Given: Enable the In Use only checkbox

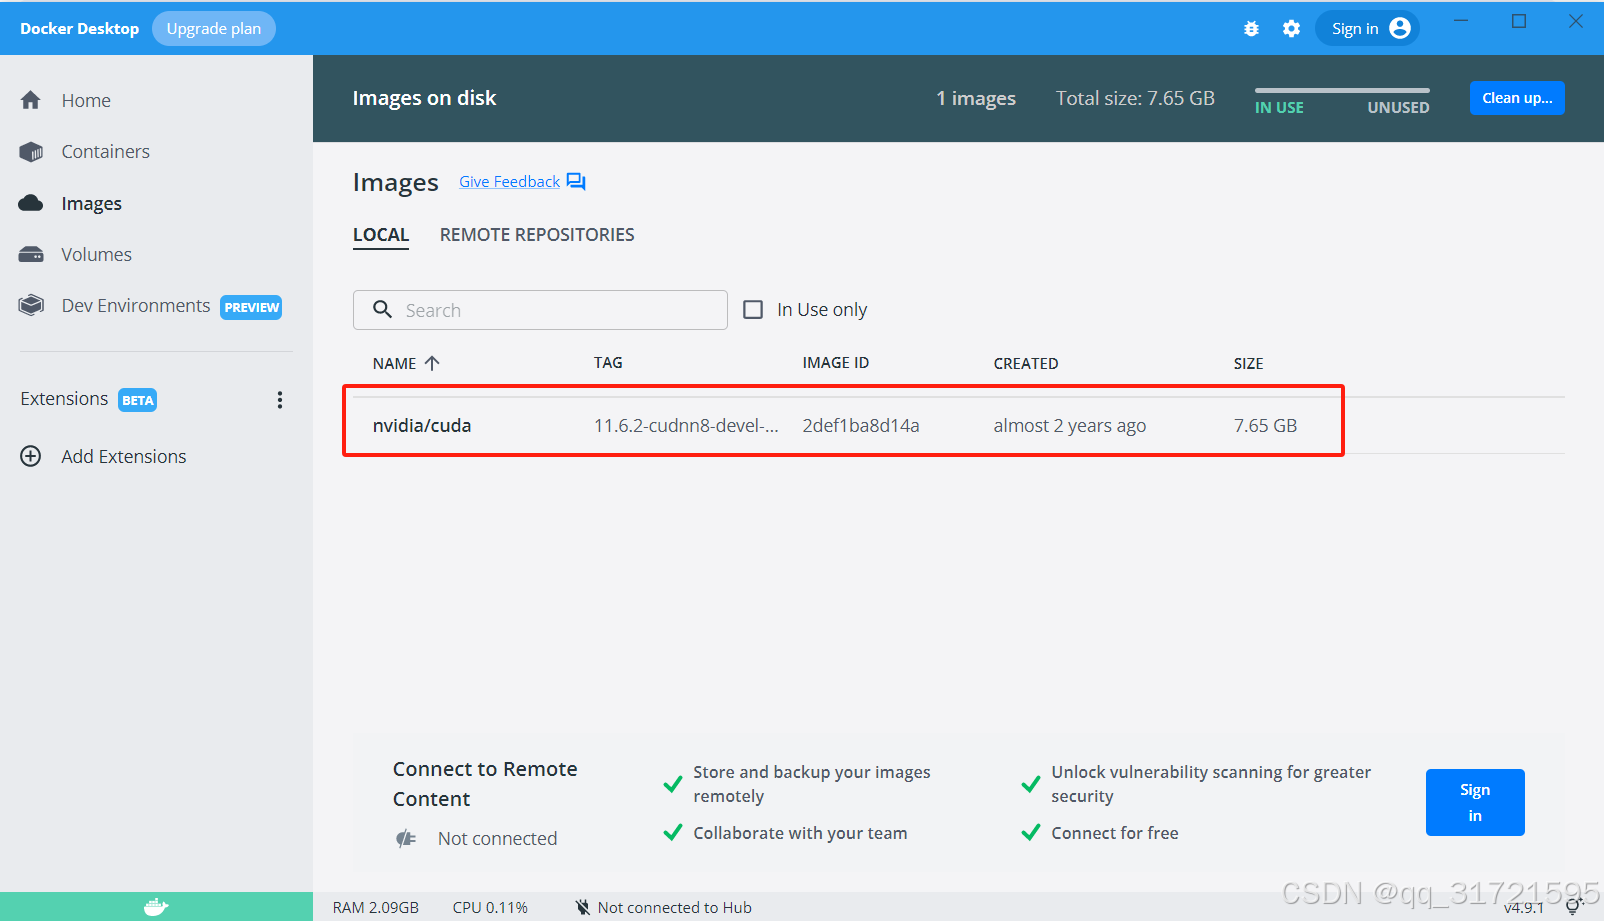Looking at the screenshot, I should pyautogui.click(x=753, y=310).
